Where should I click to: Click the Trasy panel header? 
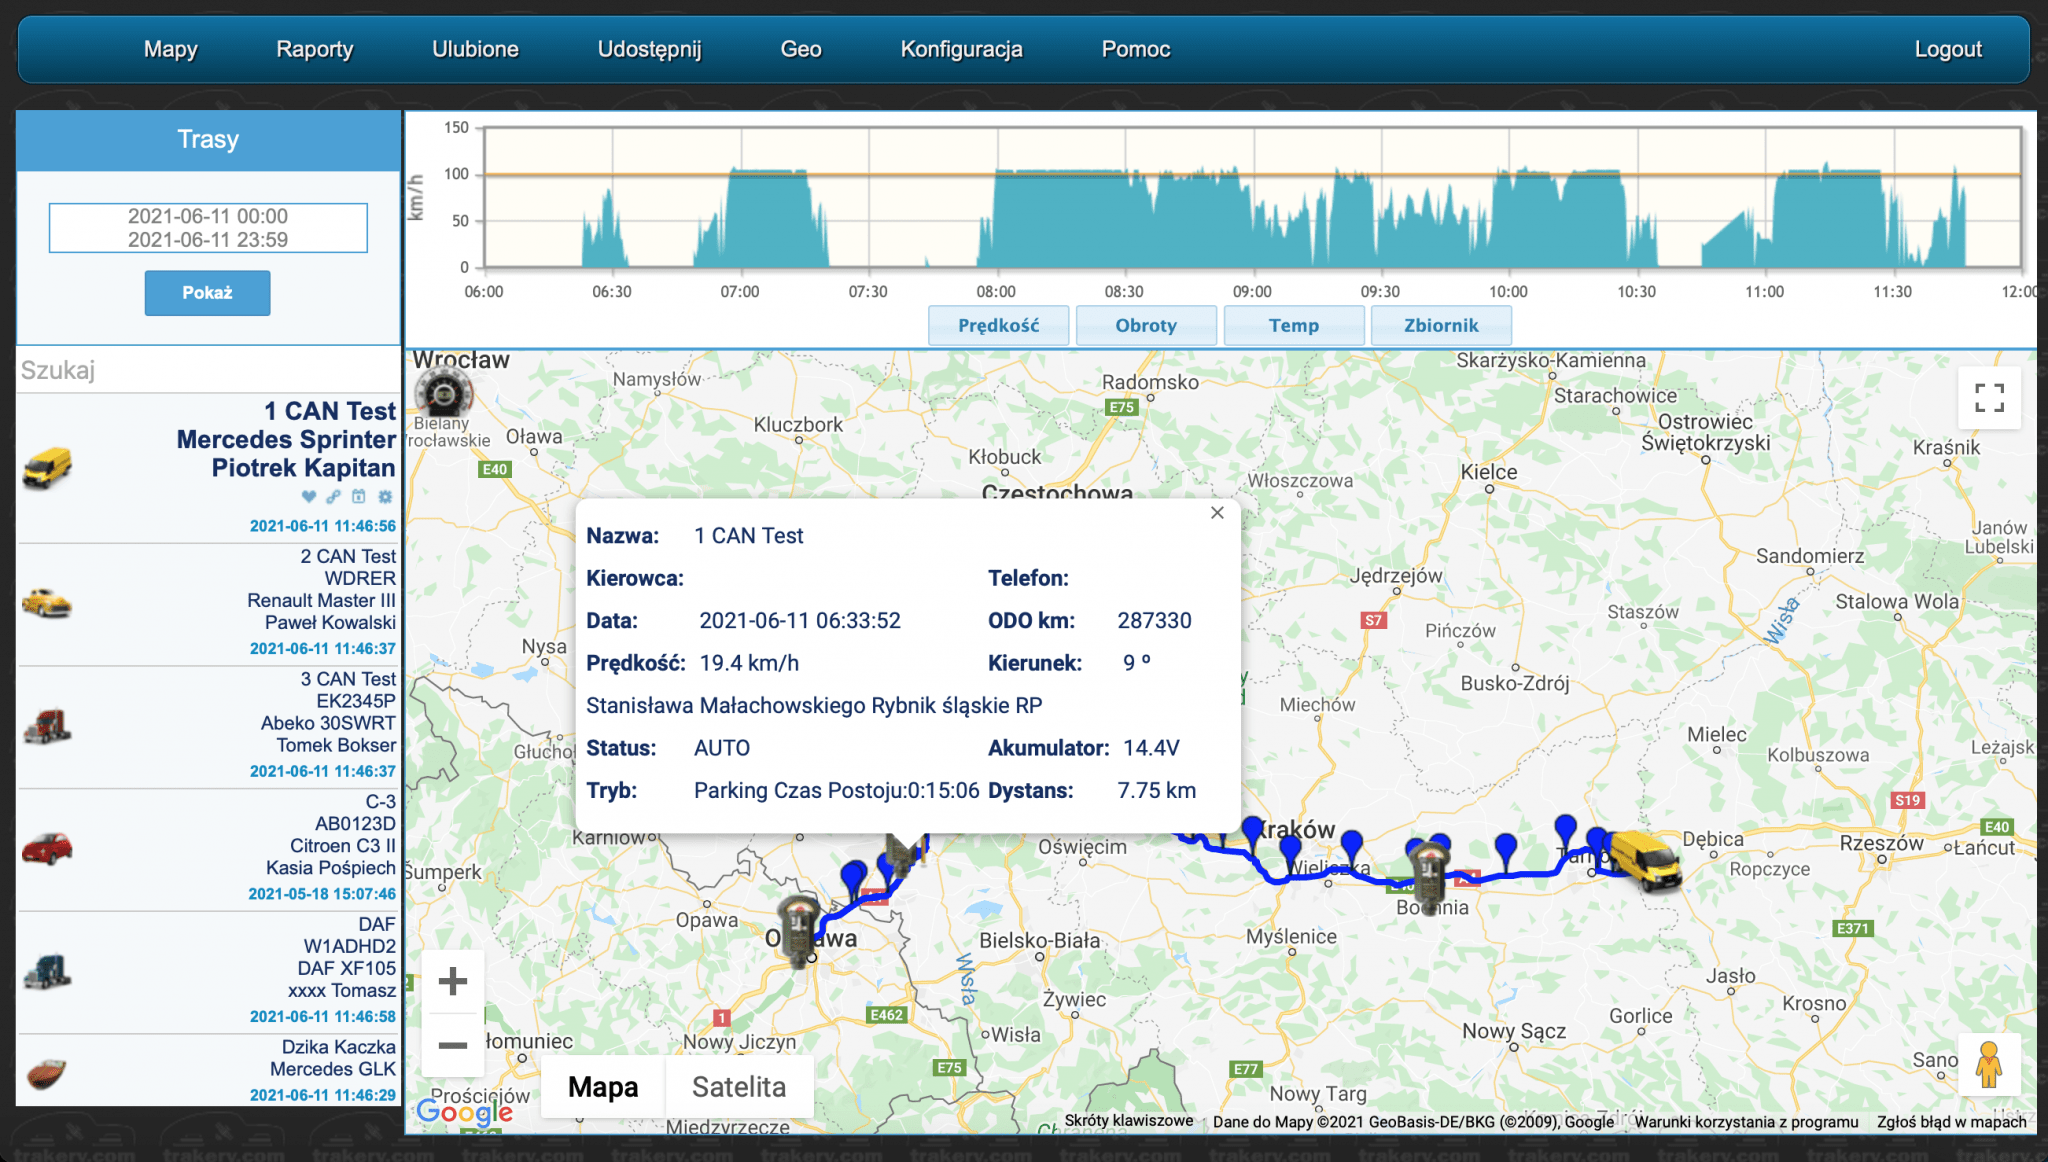coord(208,140)
